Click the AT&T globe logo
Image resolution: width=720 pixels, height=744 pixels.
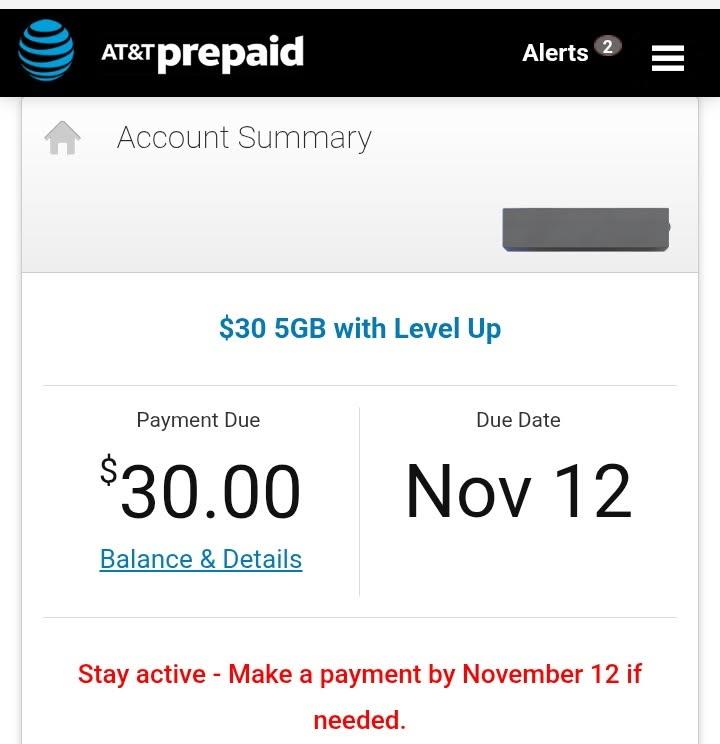tap(46, 51)
